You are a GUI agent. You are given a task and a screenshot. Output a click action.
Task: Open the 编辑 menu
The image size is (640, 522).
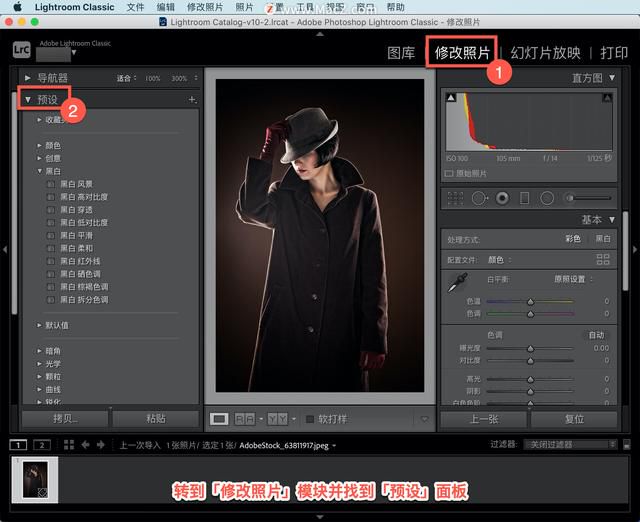click(165, 7)
